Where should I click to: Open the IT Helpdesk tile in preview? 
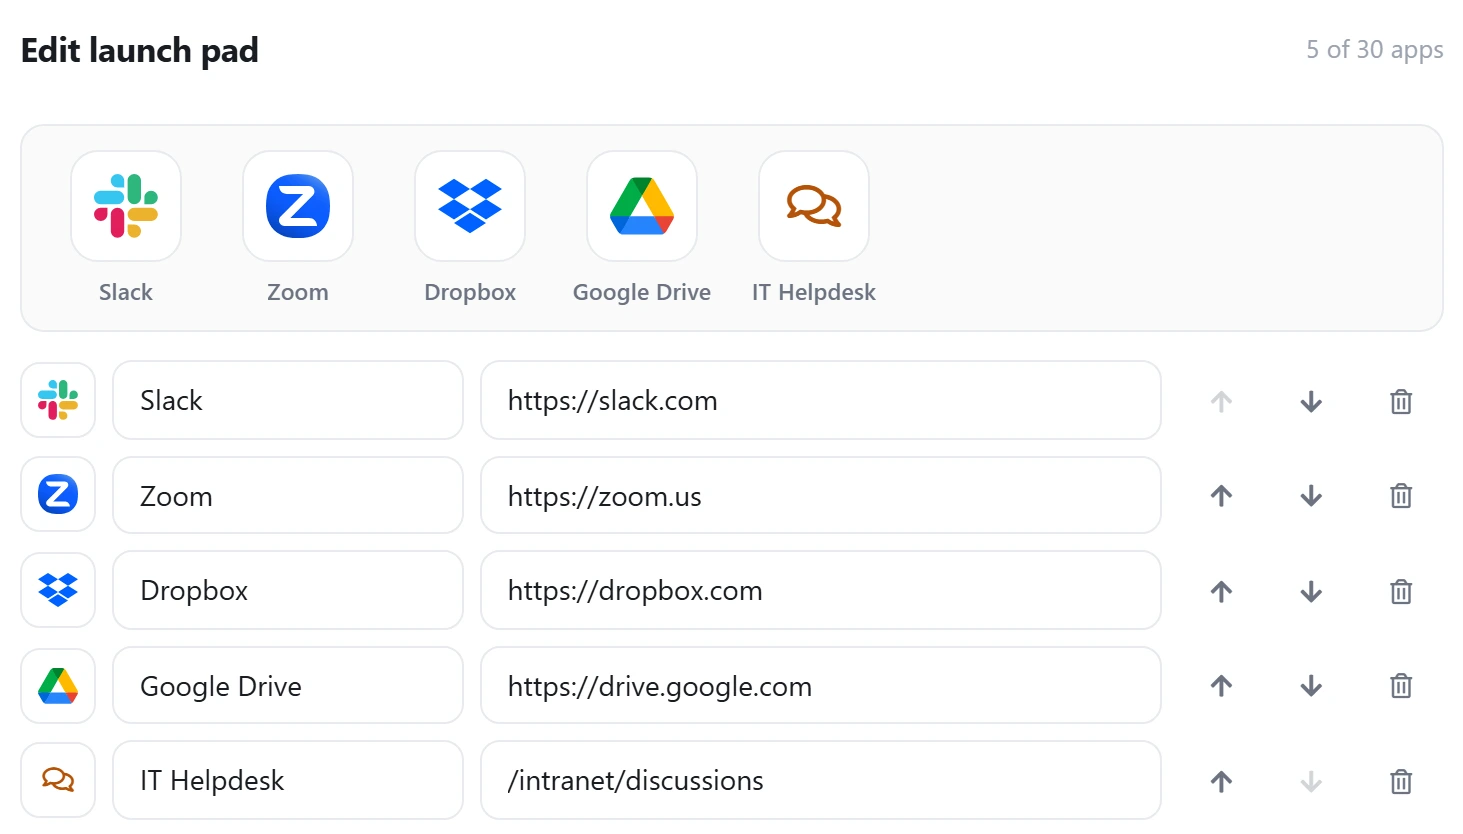[814, 206]
